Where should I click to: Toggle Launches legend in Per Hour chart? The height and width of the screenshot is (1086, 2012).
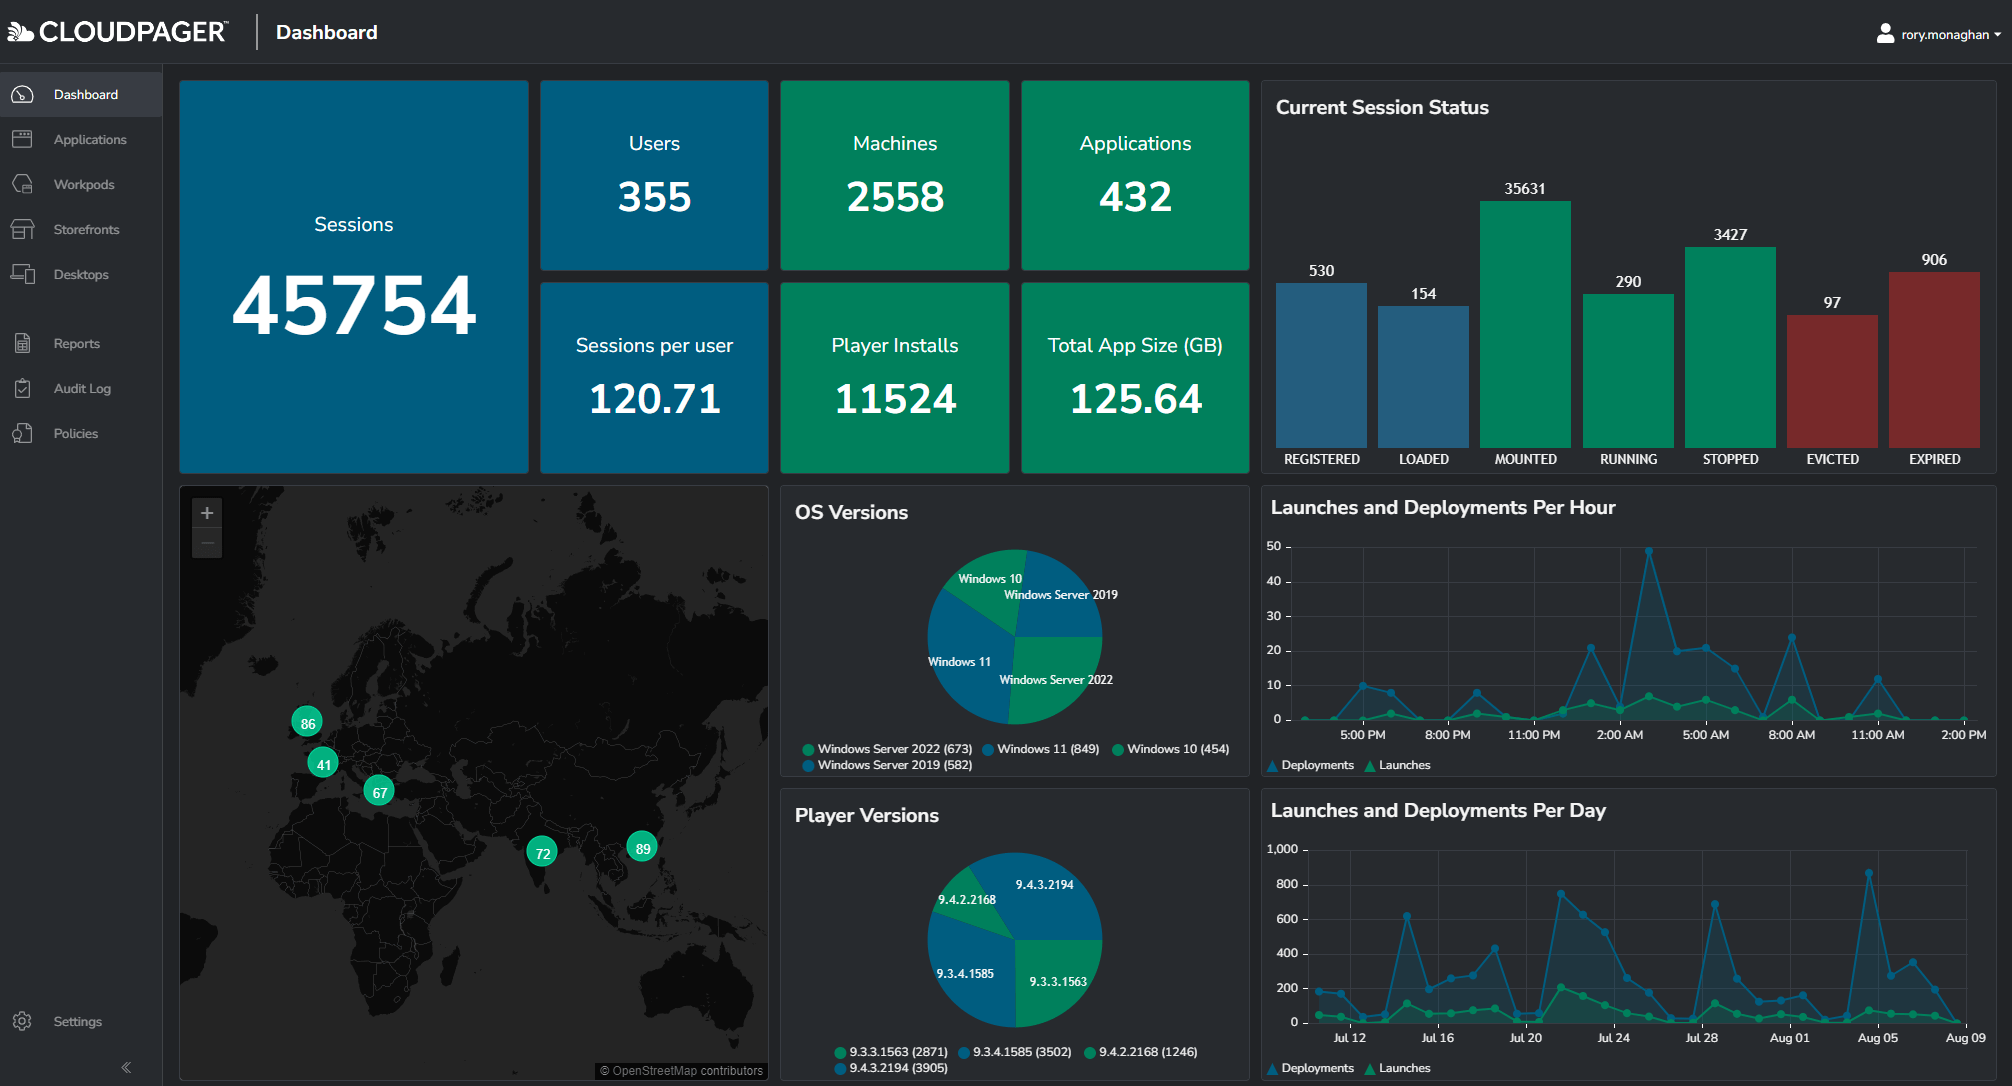pyautogui.click(x=1397, y=765)
